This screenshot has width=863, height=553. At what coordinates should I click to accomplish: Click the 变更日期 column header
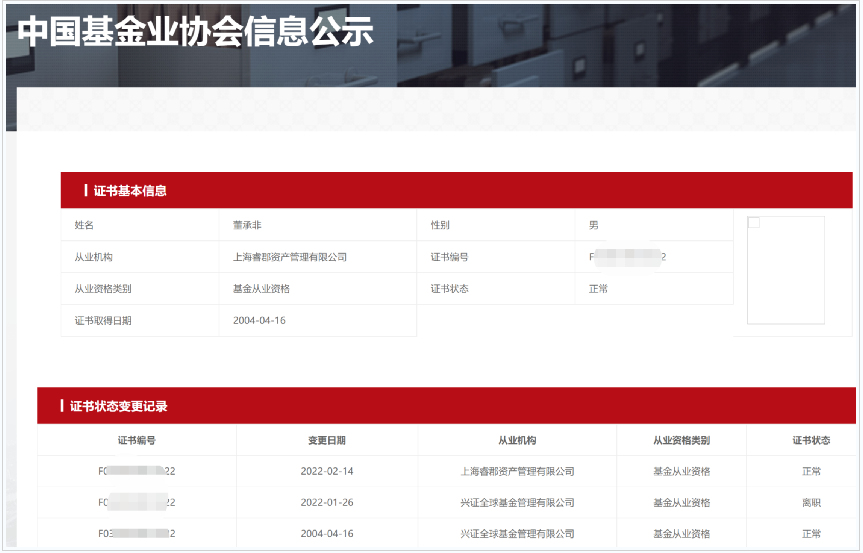coord(327,440)
